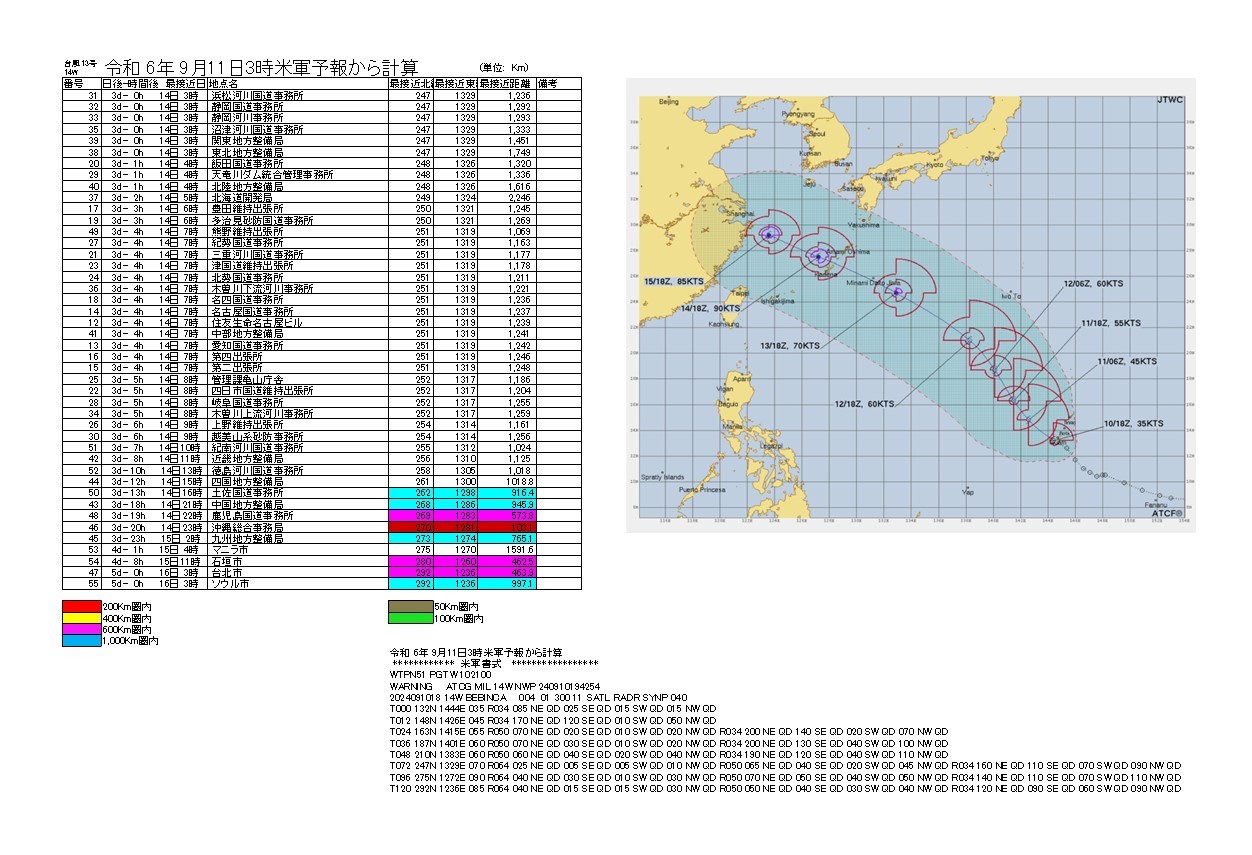The width and height of the screenshot is (1252, 855).
Task: Click the red 200Km圏内 legend swatch
Action: [81, 607]
